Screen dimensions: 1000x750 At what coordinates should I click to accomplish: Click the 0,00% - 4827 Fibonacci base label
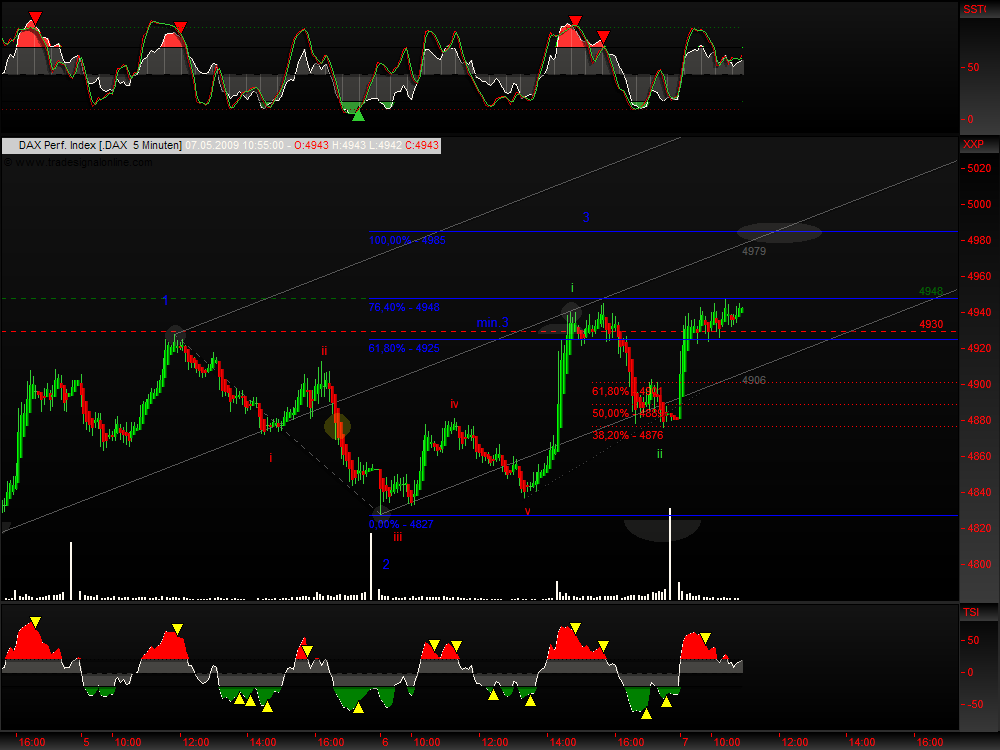(401, 524)
